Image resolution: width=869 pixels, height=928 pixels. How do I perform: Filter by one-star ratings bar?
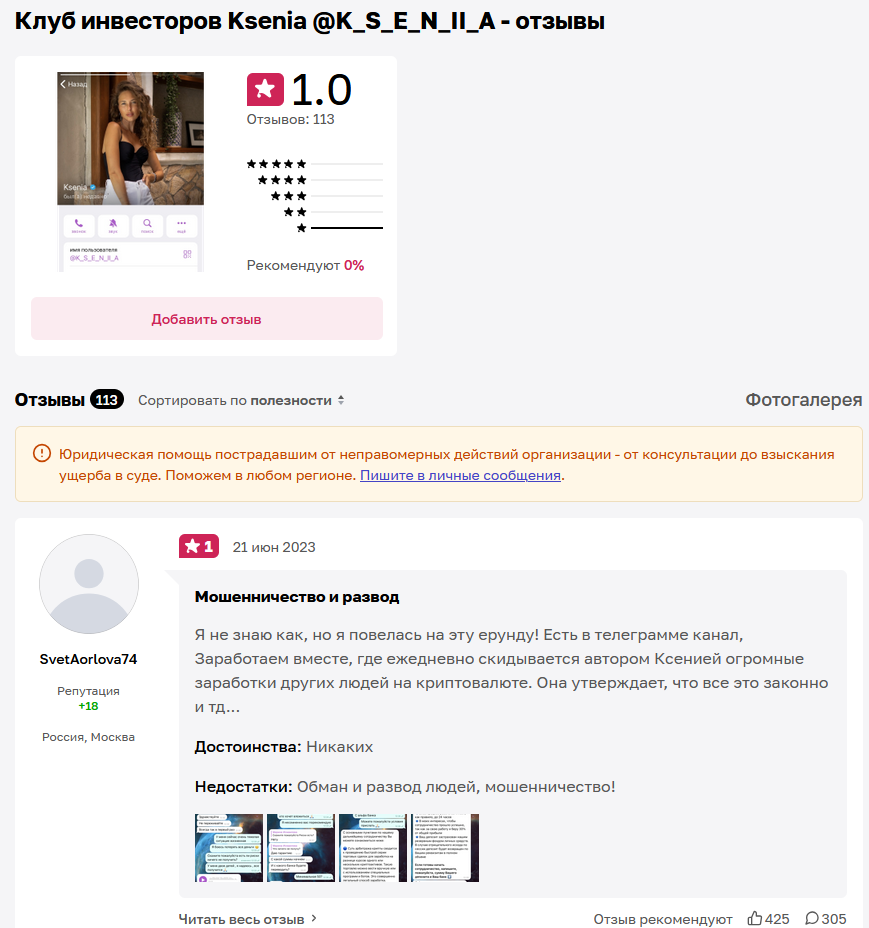pyautogui.click(x=347, y=228)
